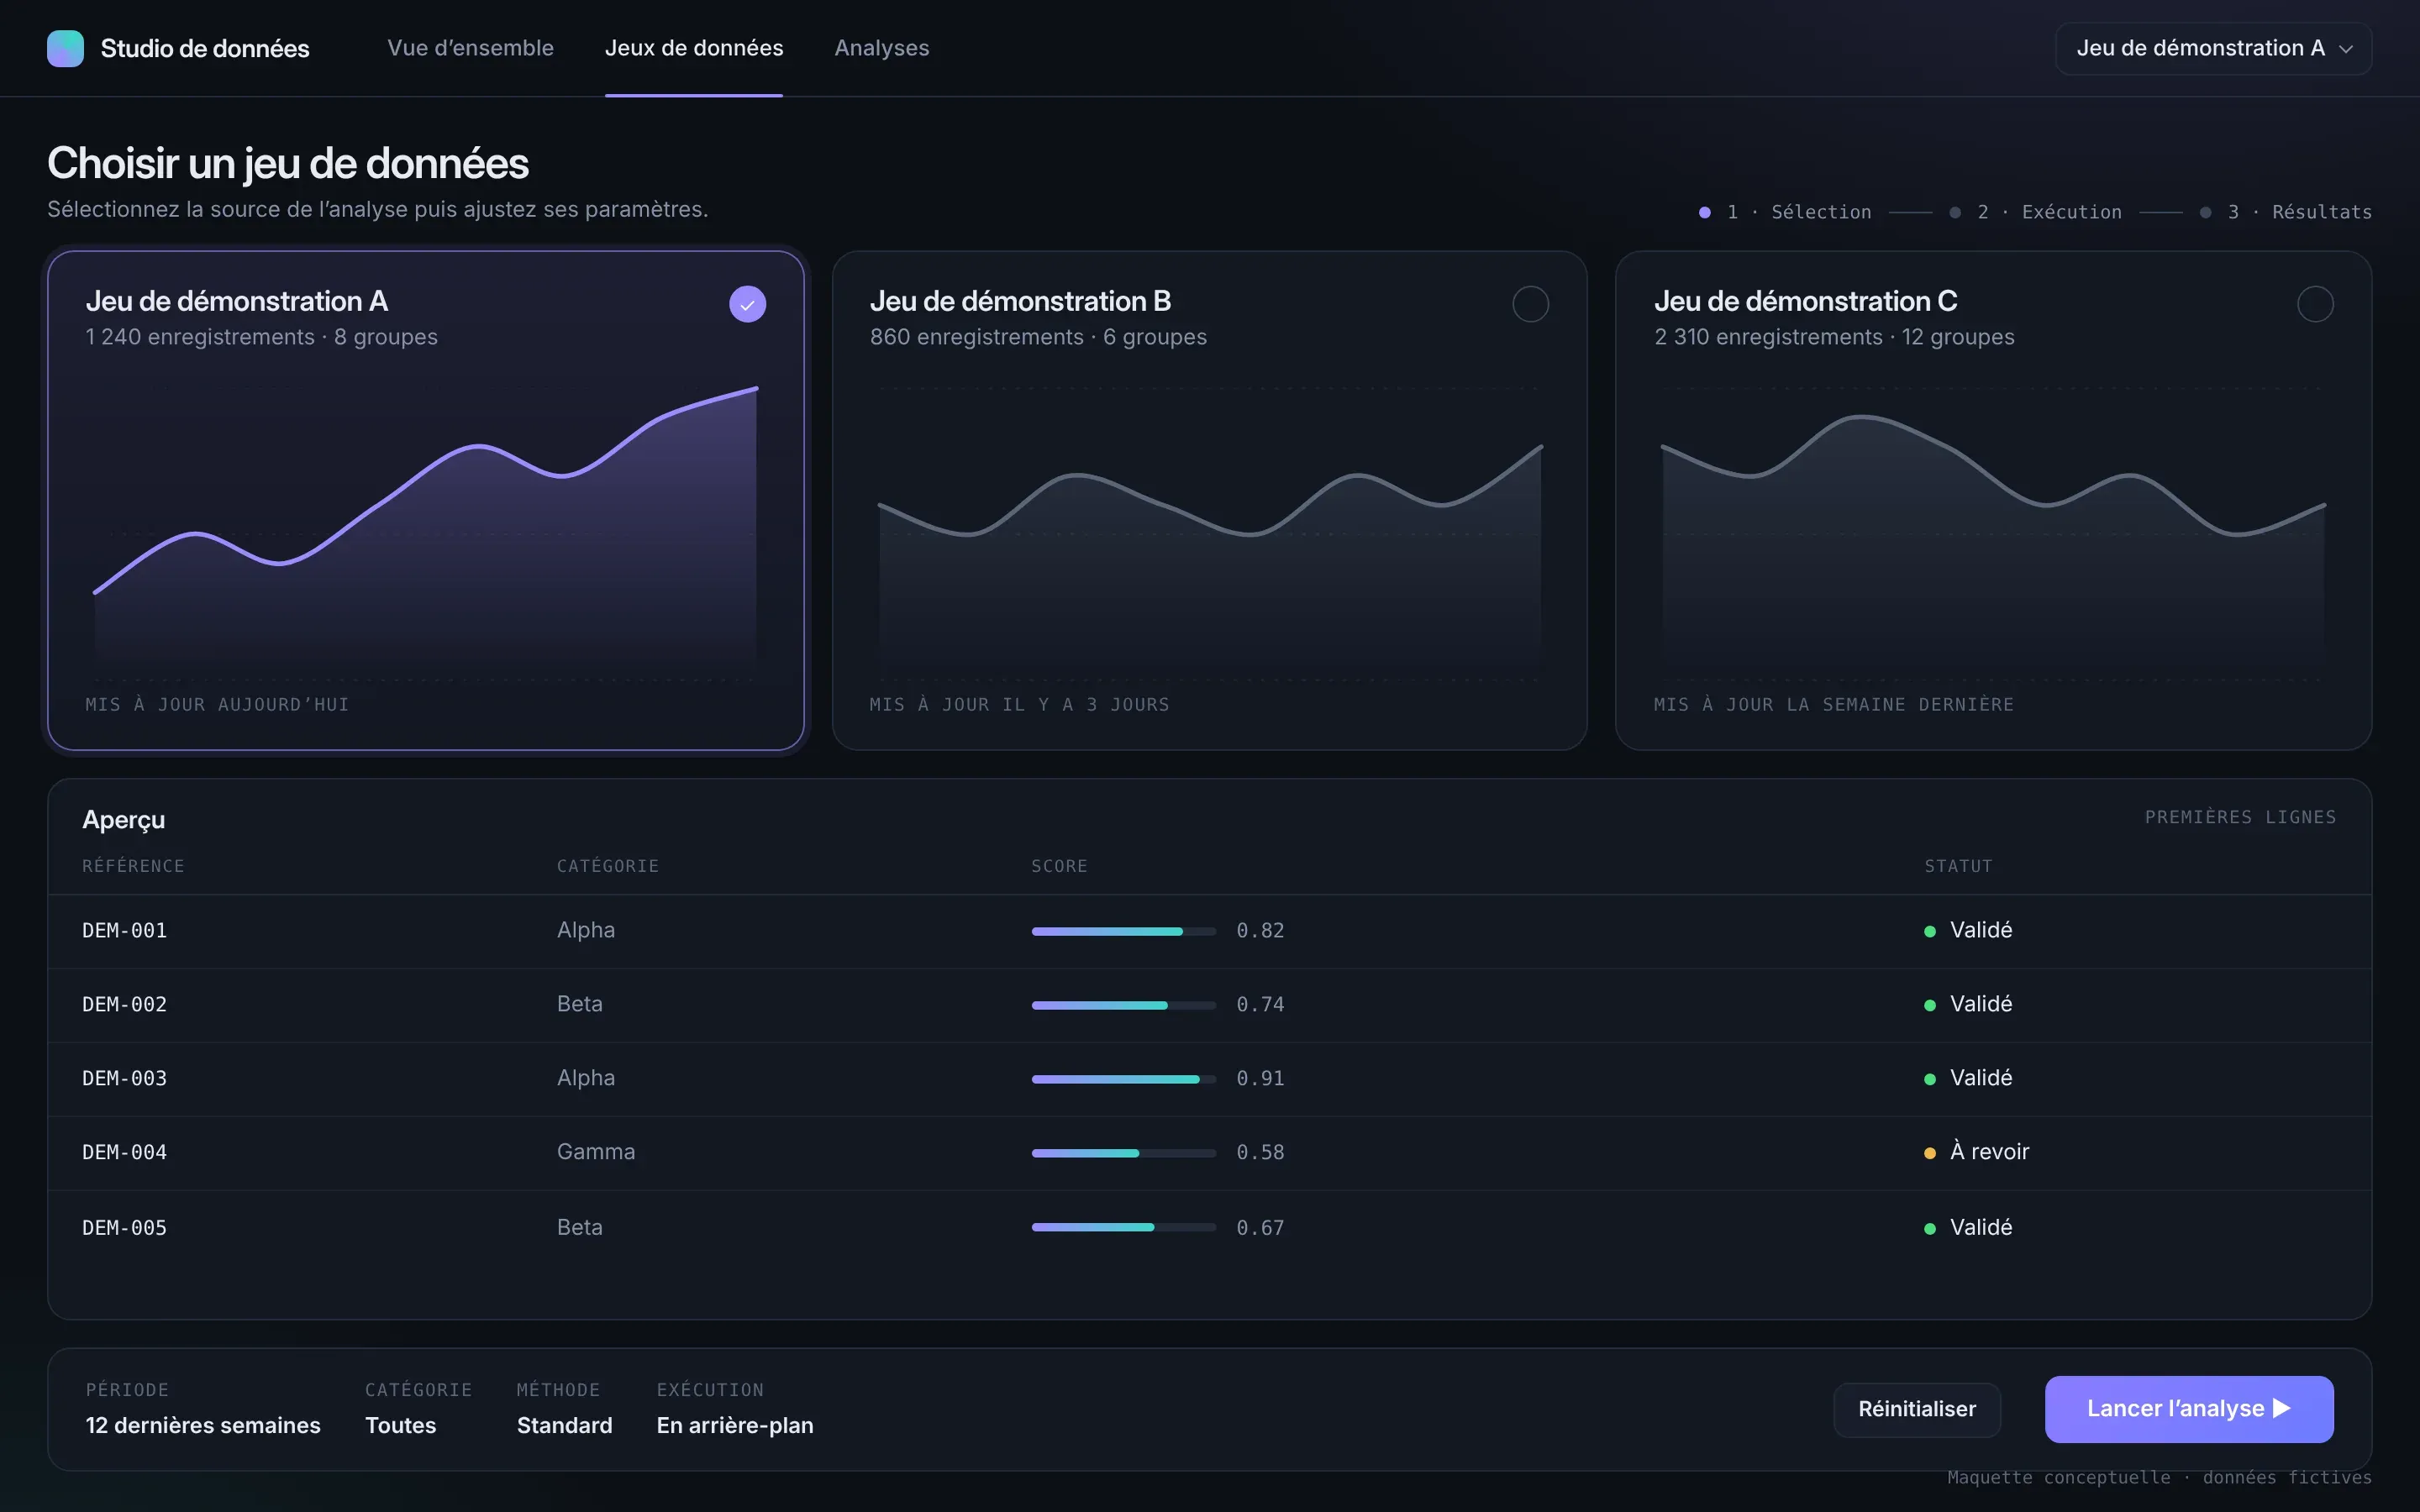Launch analysis with Lancer l'analyse button

(2189, 1409)
